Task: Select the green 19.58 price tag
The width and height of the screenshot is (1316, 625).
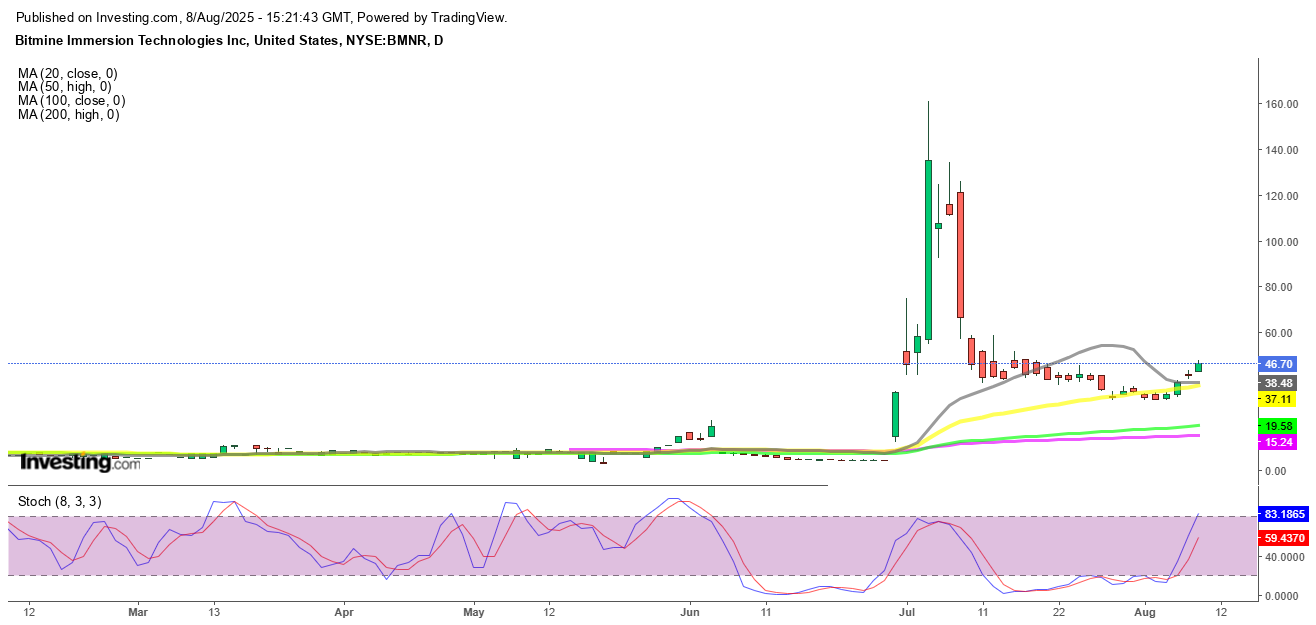Action: click(1280, 425)
